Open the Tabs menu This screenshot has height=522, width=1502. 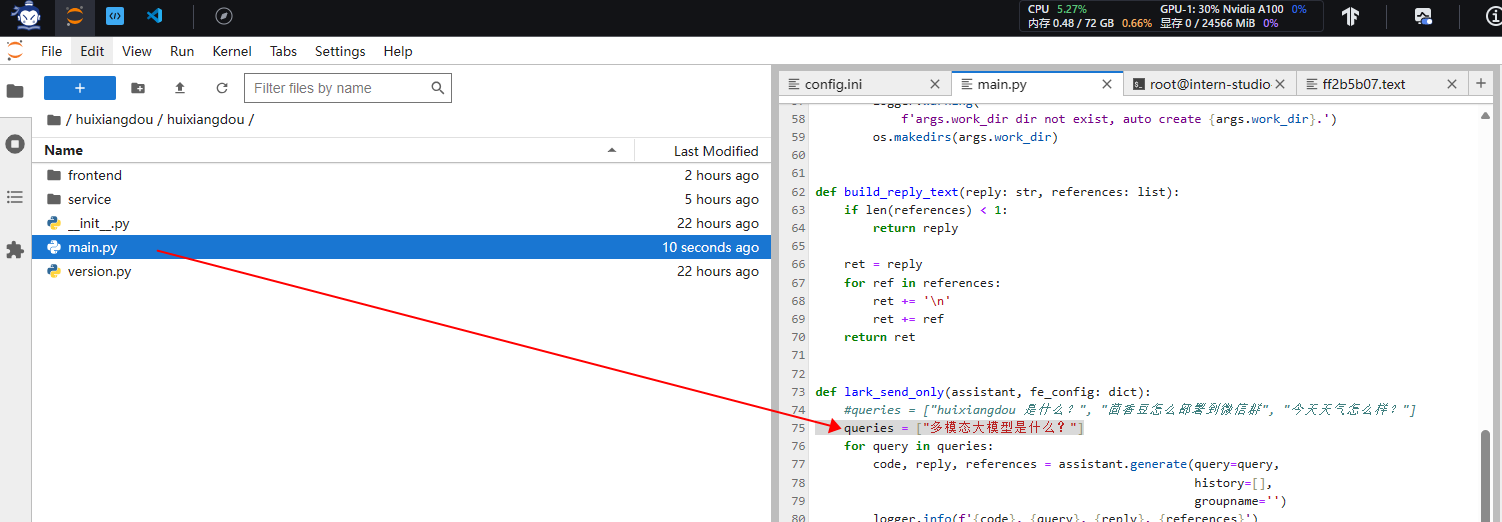(x=283, y=51)
